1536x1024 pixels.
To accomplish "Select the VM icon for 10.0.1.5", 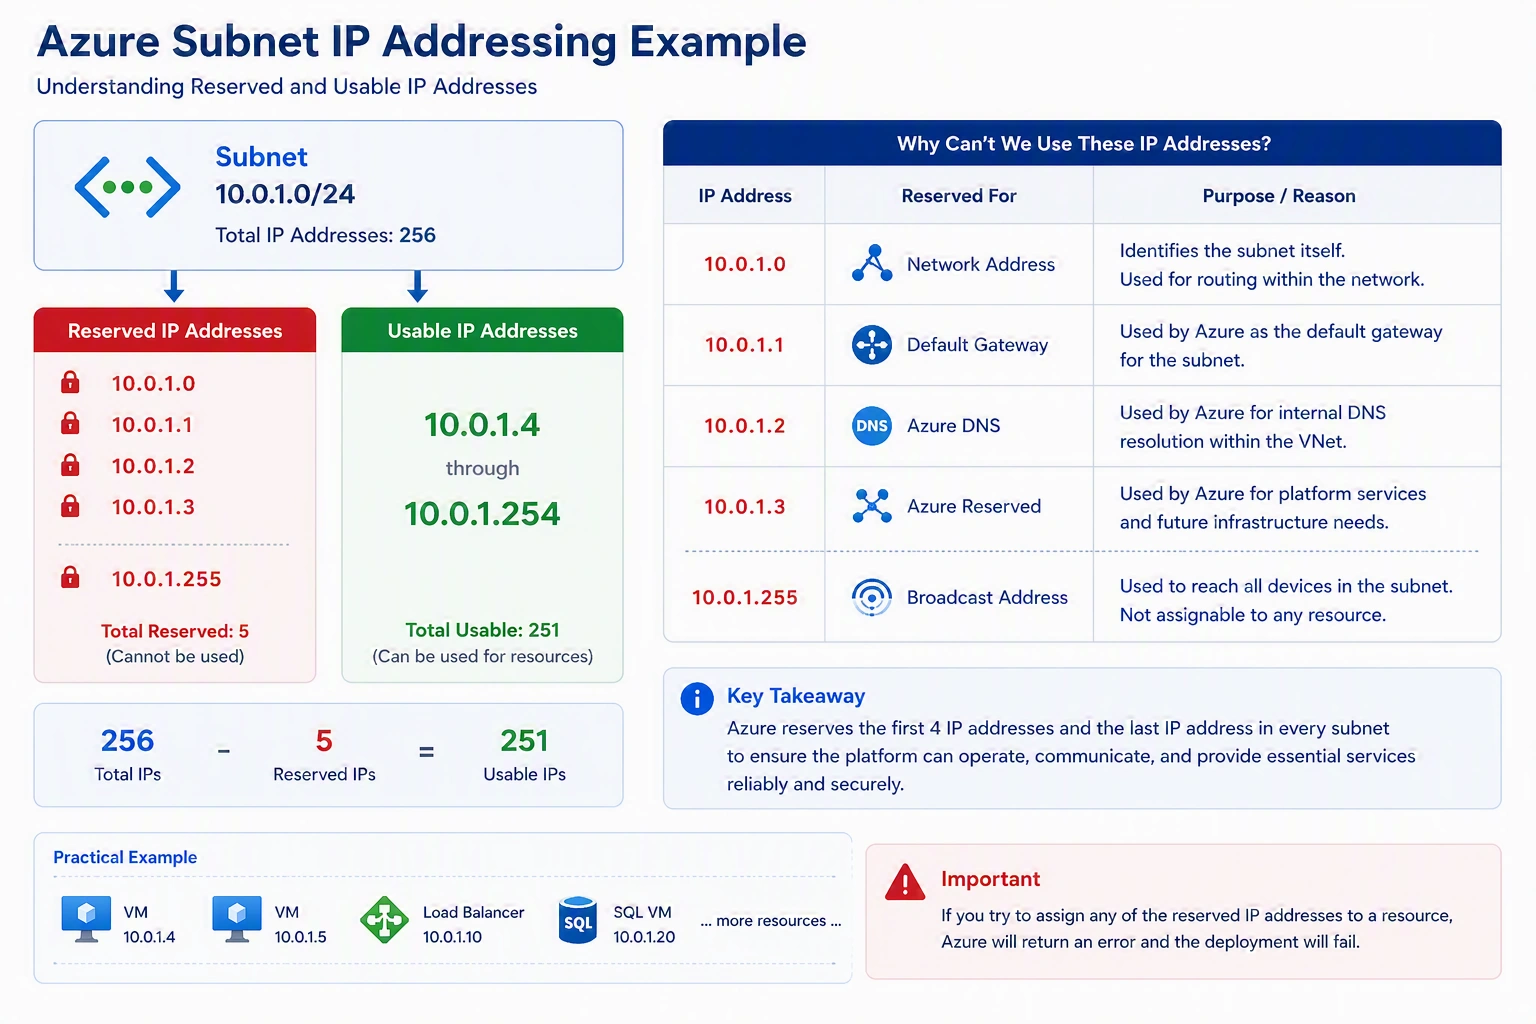I will [x=237, y=919].
